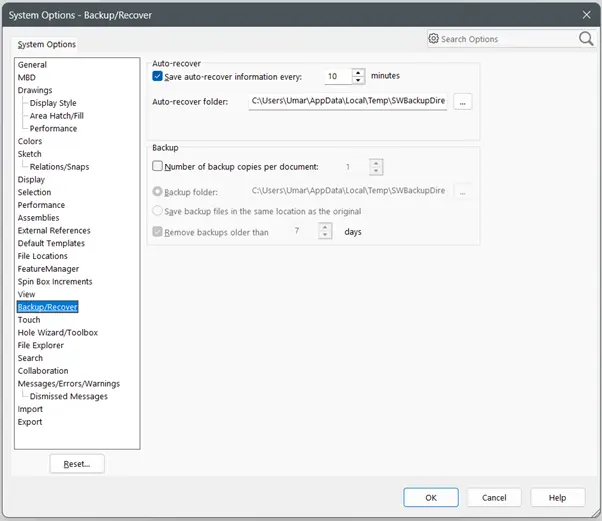The width and height of the screenshot is (602, 521).
Task: Open the Assemblies options
Action: click(x=38, y=218)
